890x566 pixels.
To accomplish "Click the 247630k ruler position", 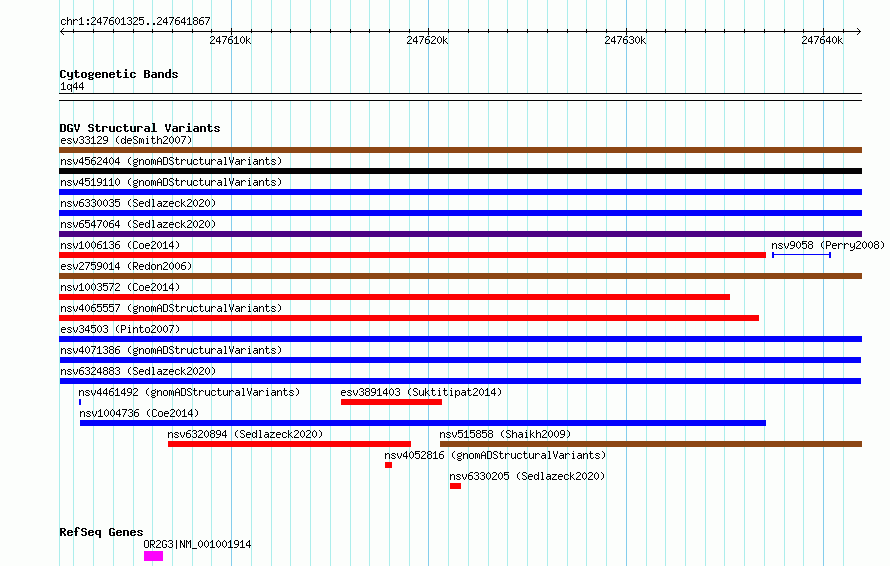I will [625, 40].
